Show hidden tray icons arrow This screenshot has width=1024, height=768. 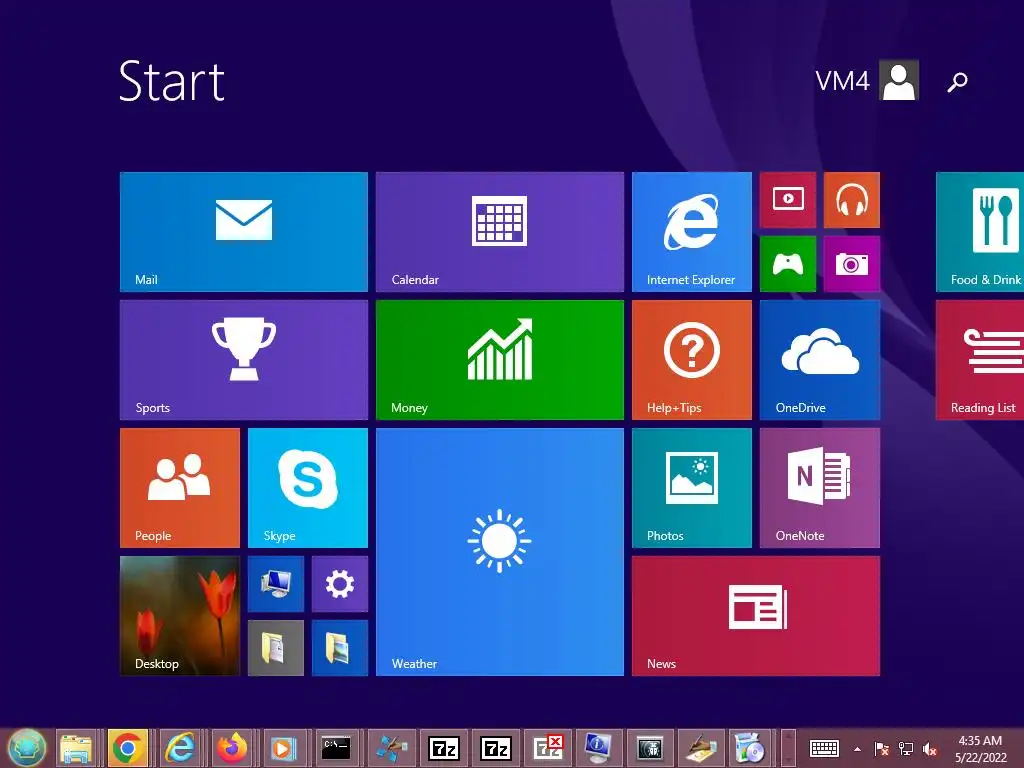click(857, 749)
